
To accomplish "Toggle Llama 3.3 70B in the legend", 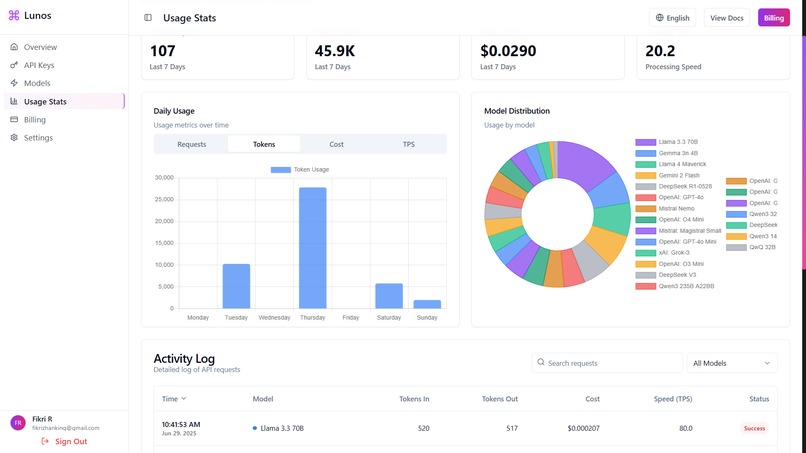I will (667, 142).
